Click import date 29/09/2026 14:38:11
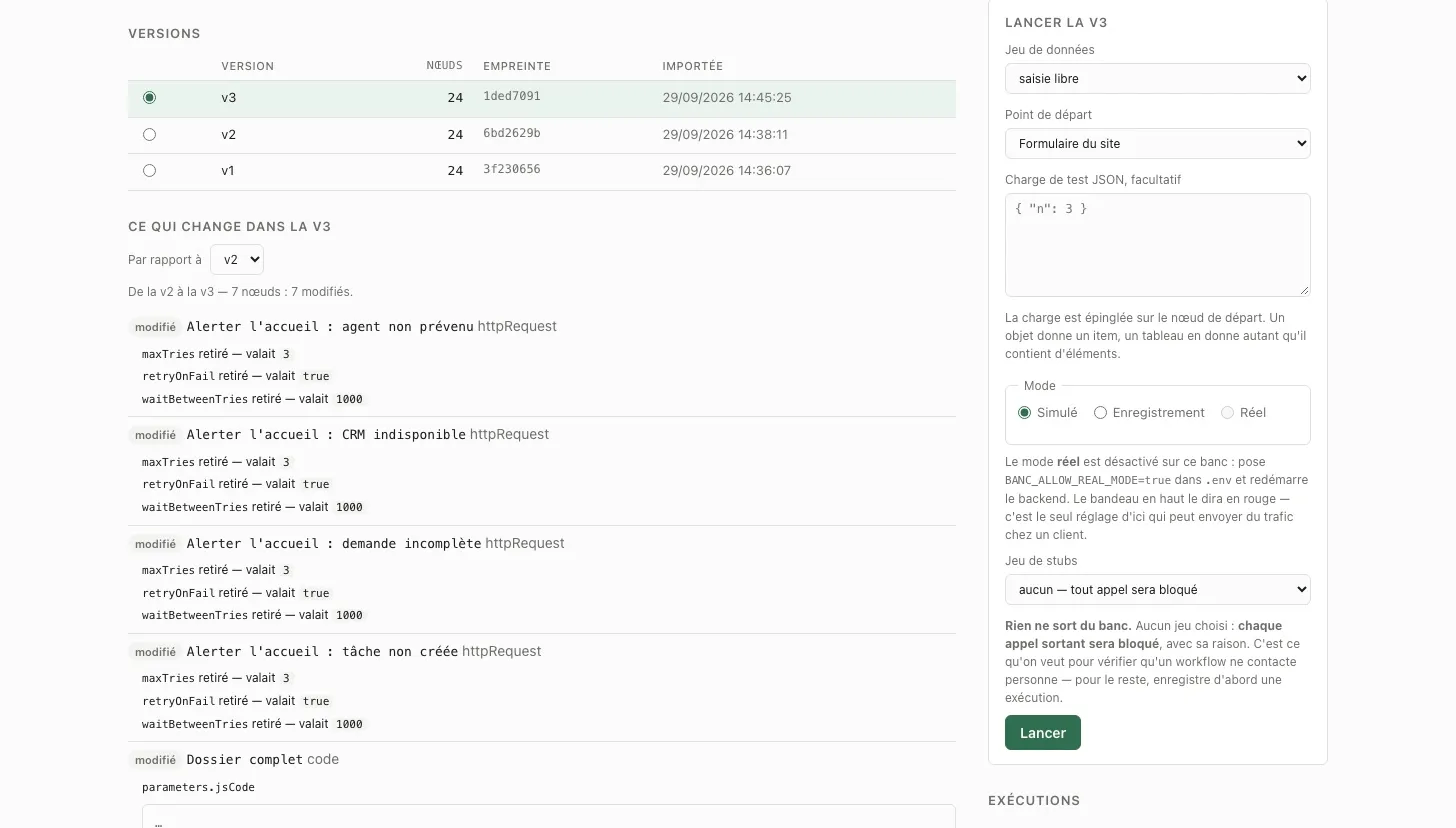This screenshot has width=1456, height=828. coord(725,134)
